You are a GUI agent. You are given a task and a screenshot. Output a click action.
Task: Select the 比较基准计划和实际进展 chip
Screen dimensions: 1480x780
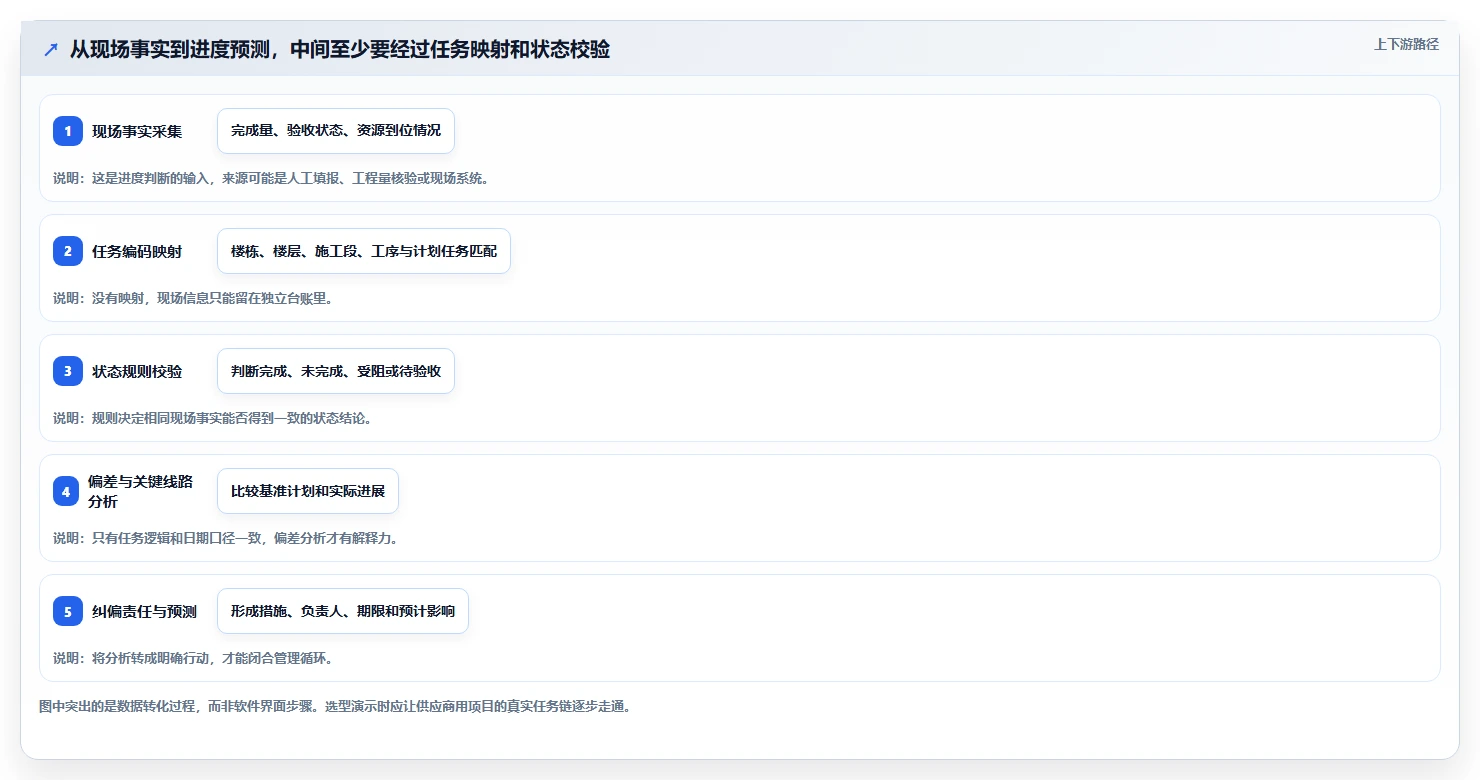[x=308, y=491]
